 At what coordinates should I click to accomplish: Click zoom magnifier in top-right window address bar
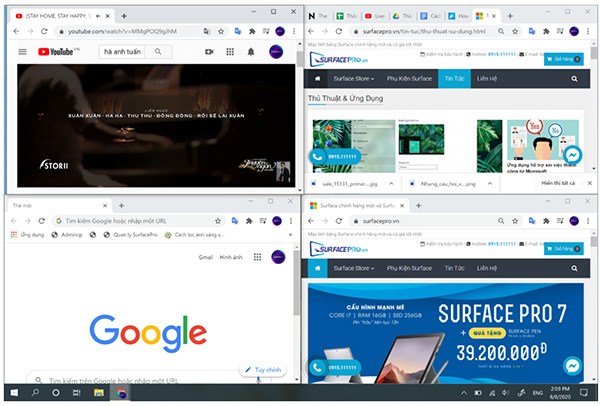pyautogui.click(x=501, y=31)
